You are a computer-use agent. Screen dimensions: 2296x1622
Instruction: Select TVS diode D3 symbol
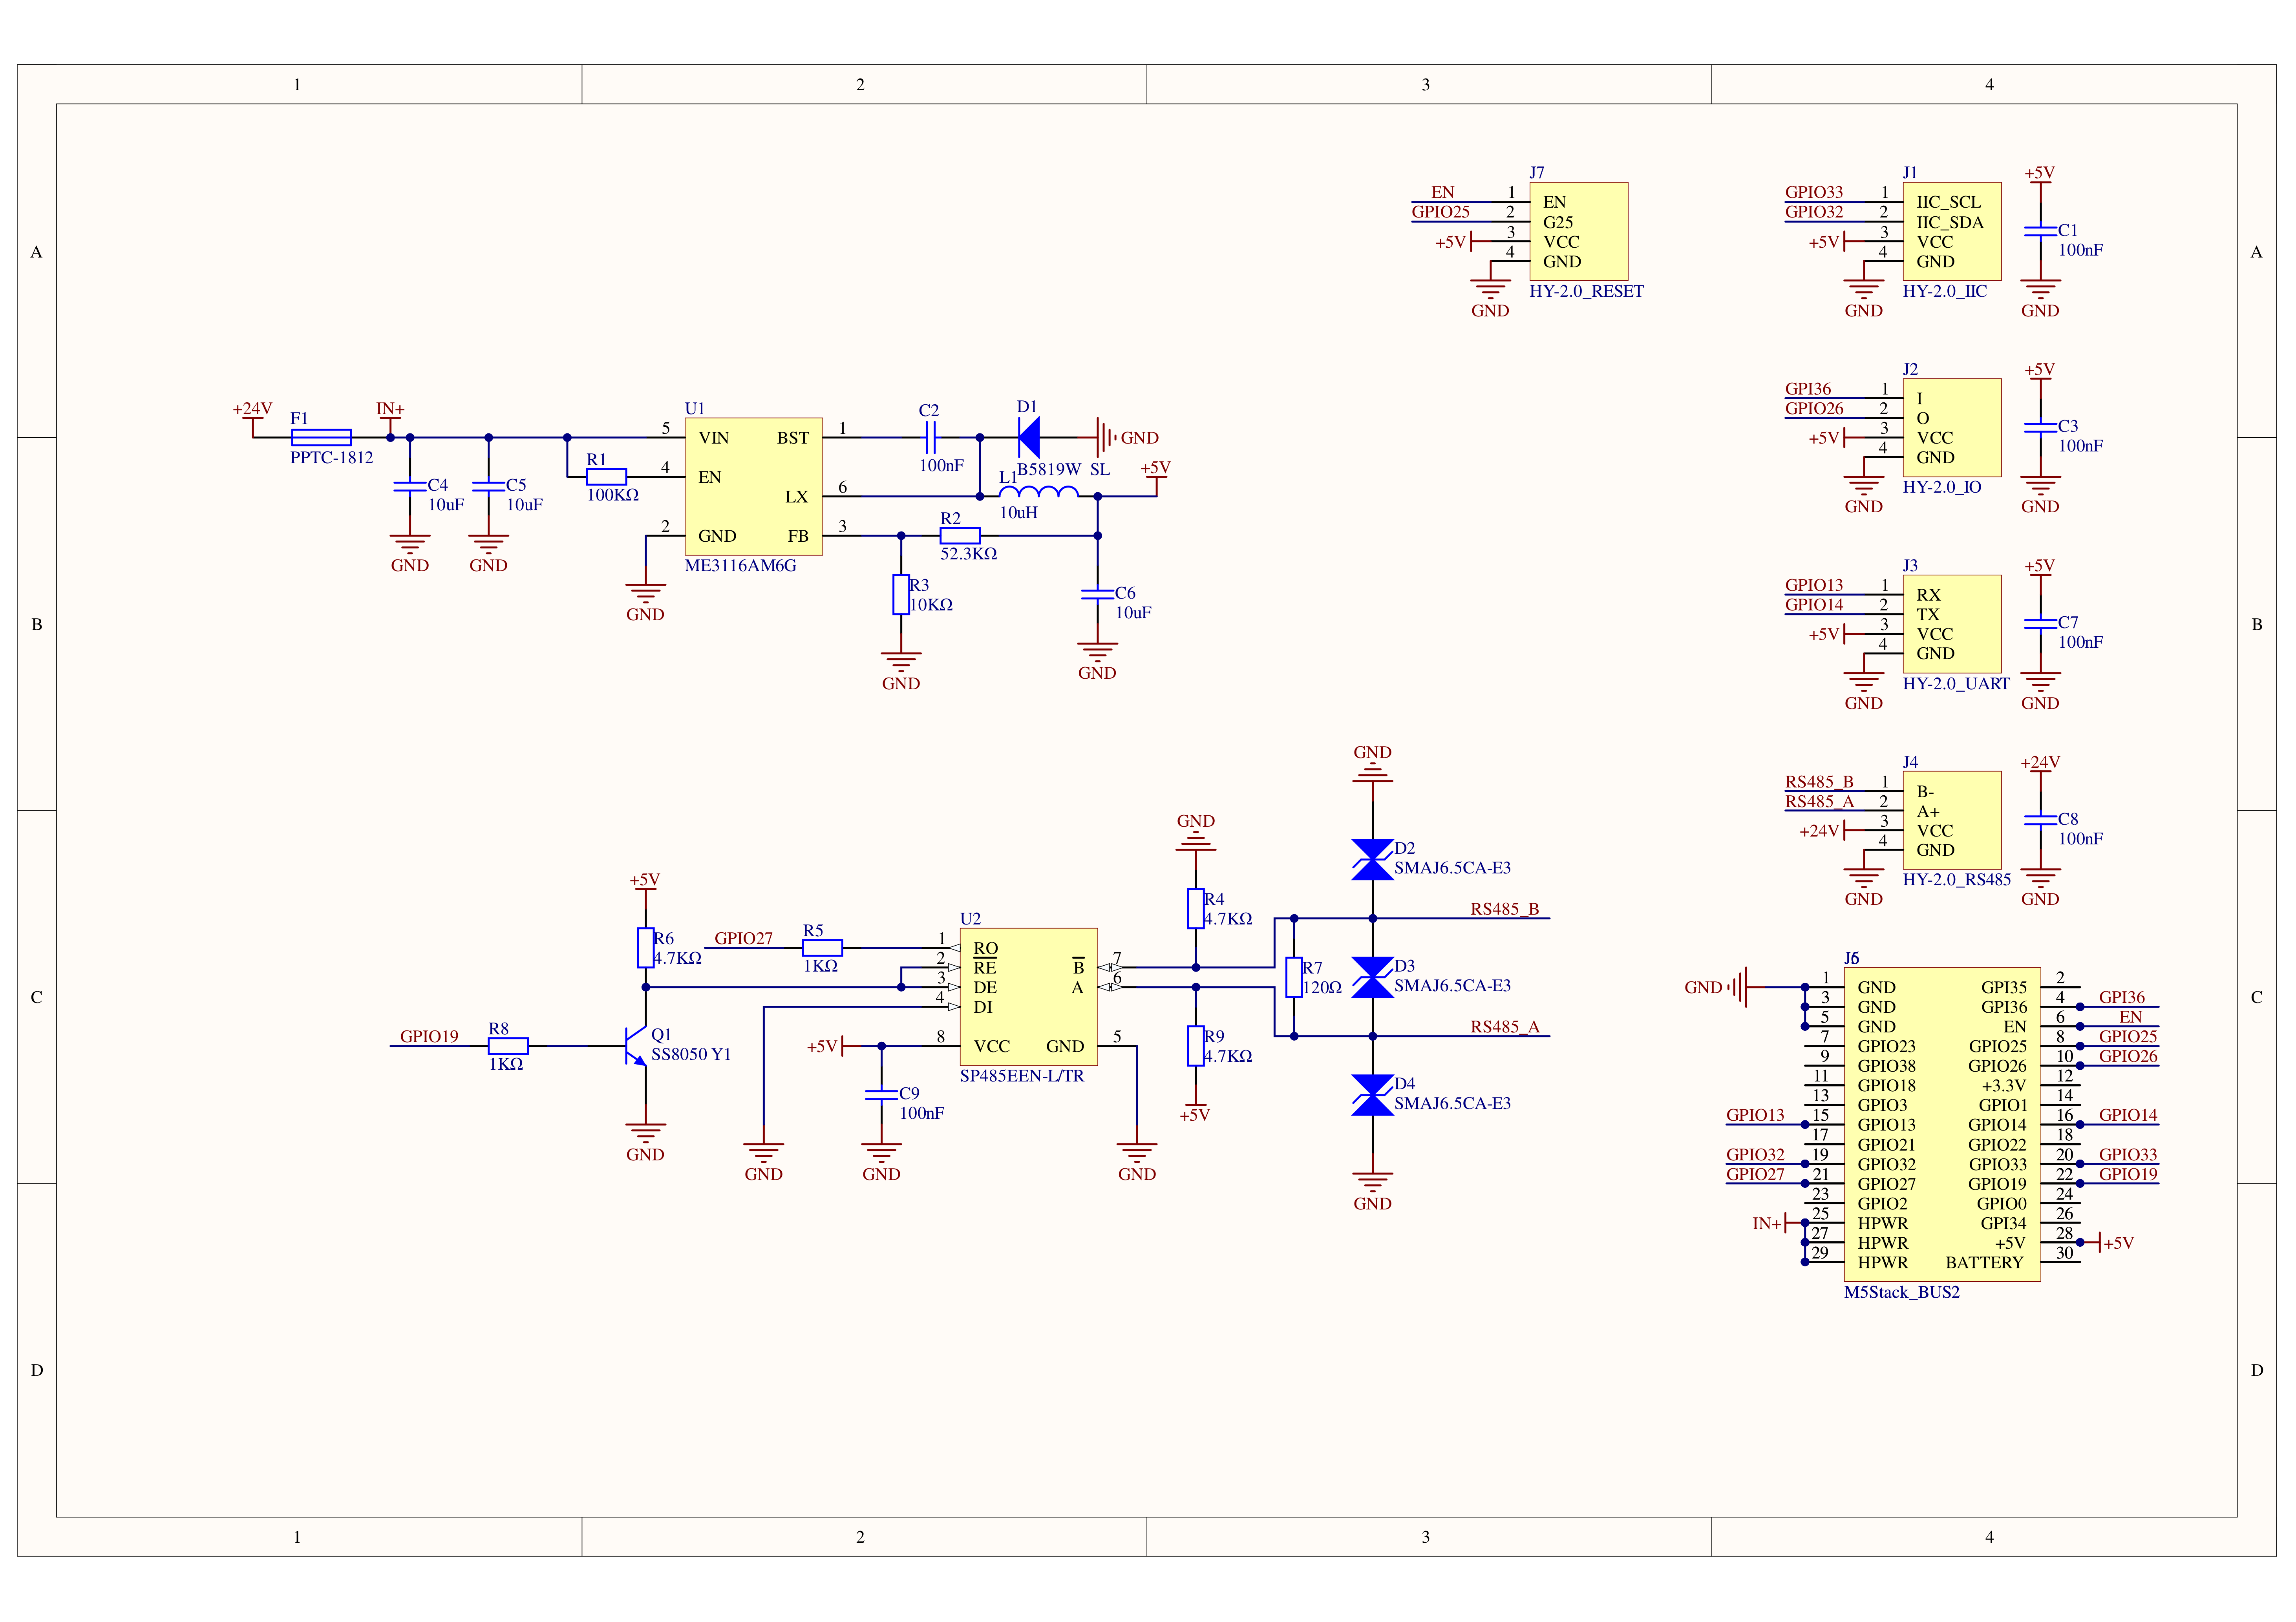point(1372,977)
